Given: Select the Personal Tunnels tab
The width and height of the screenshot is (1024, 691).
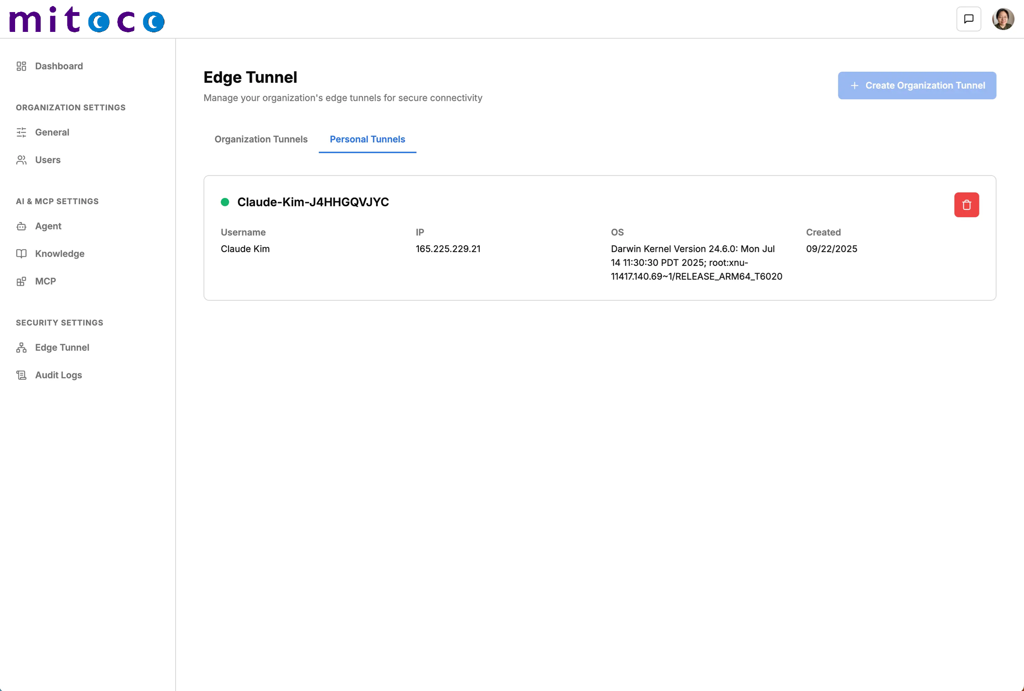Looking at the screenshot, I should point(367,139).
